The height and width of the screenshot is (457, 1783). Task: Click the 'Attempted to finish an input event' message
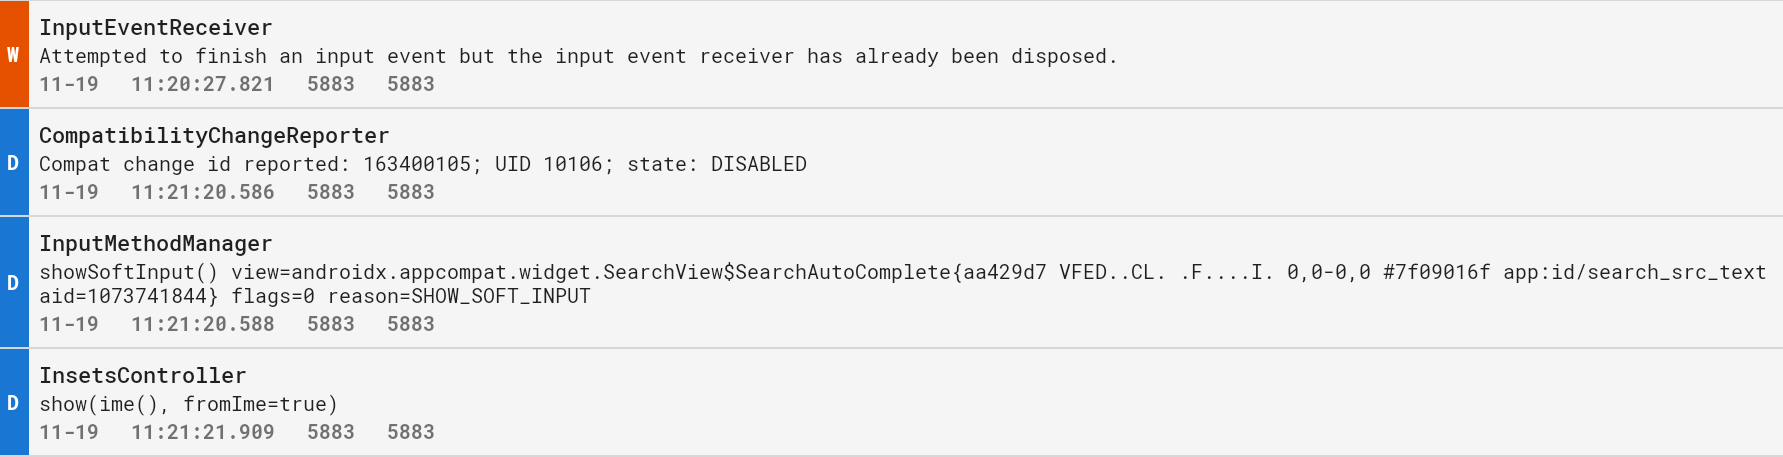click(x=578, y=56)
